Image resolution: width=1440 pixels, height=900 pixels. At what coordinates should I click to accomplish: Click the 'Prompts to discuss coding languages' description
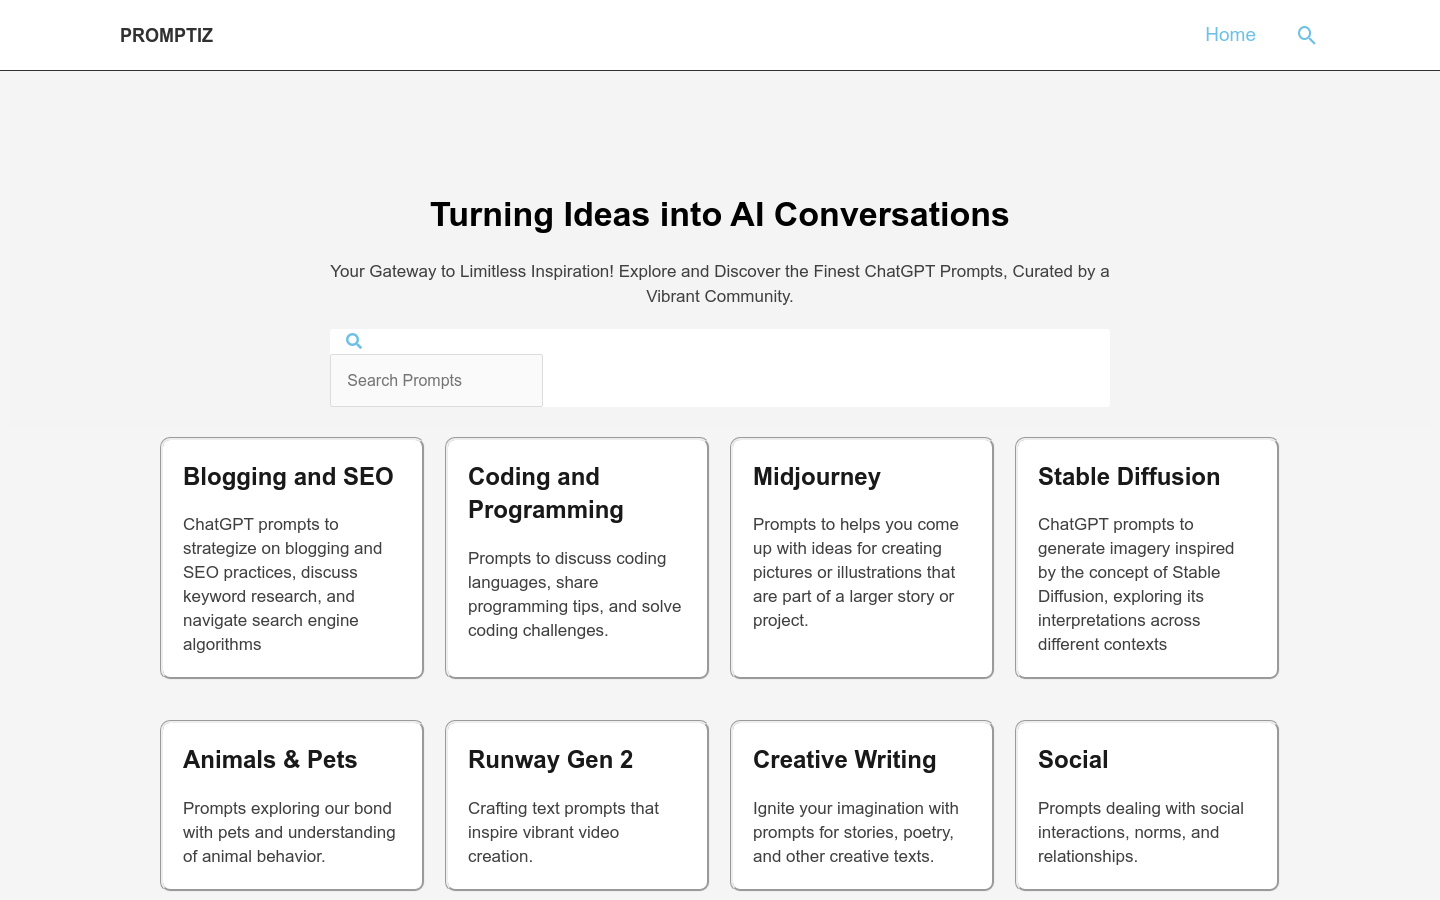[x=575, y=594]
